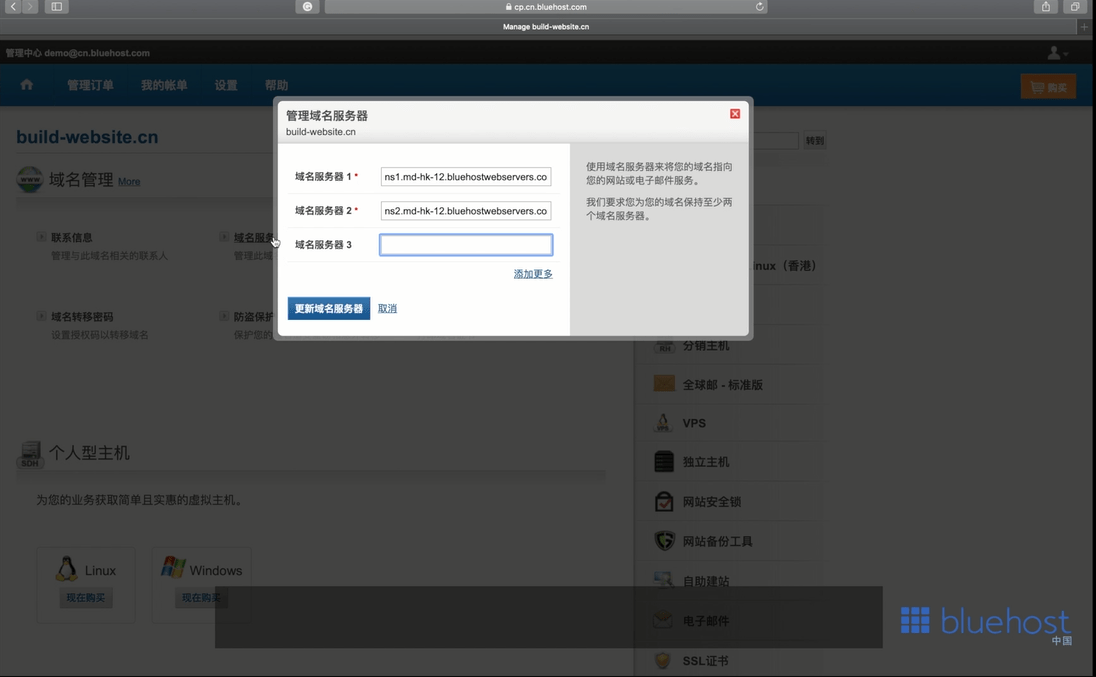Click the 域名服务器 1 input field
This screenshot has height=677, width=1096.
click(x=466, y=177)
